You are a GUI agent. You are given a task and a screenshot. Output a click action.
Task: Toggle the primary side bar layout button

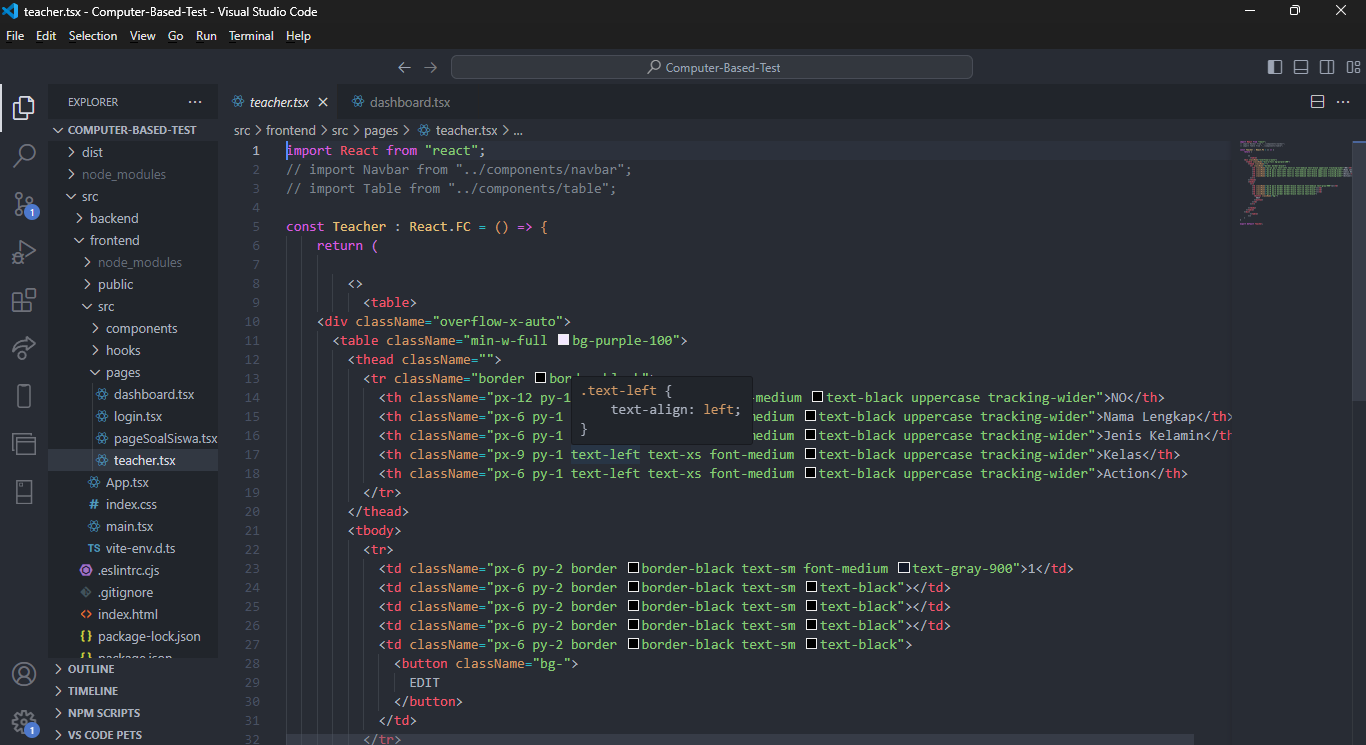click(x=1275, y=67)
